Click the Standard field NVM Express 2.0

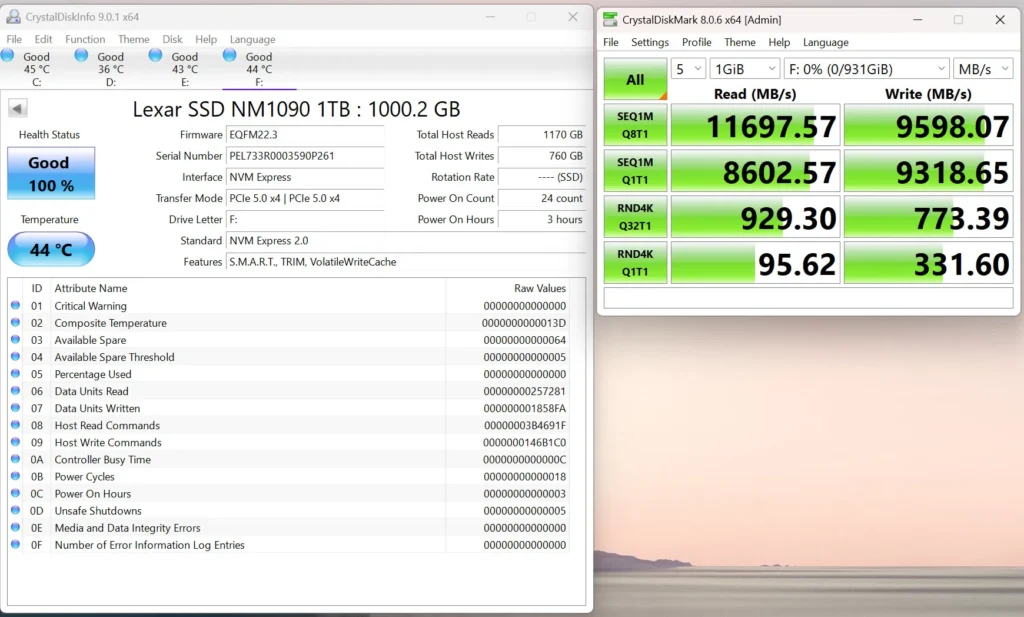click(406, 241)
